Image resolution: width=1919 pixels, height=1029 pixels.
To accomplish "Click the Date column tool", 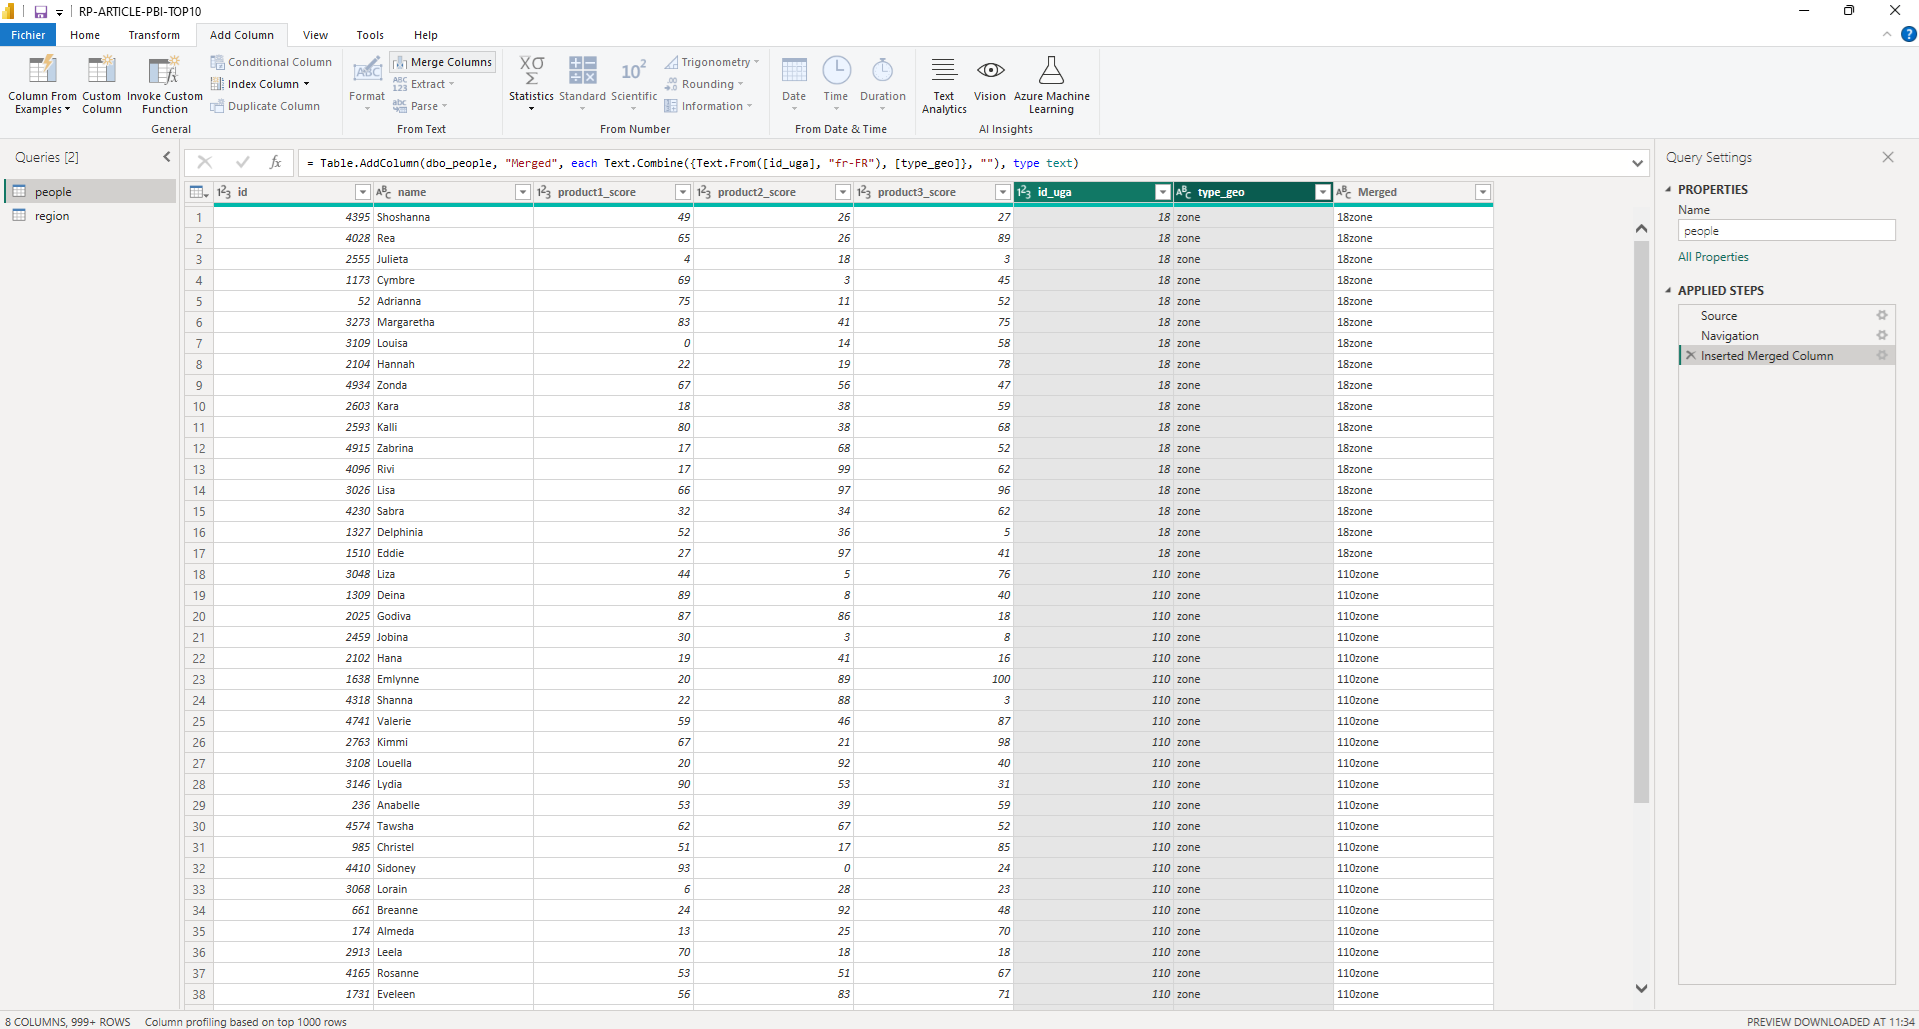I will pyautogui.click(x=794, y=82).
